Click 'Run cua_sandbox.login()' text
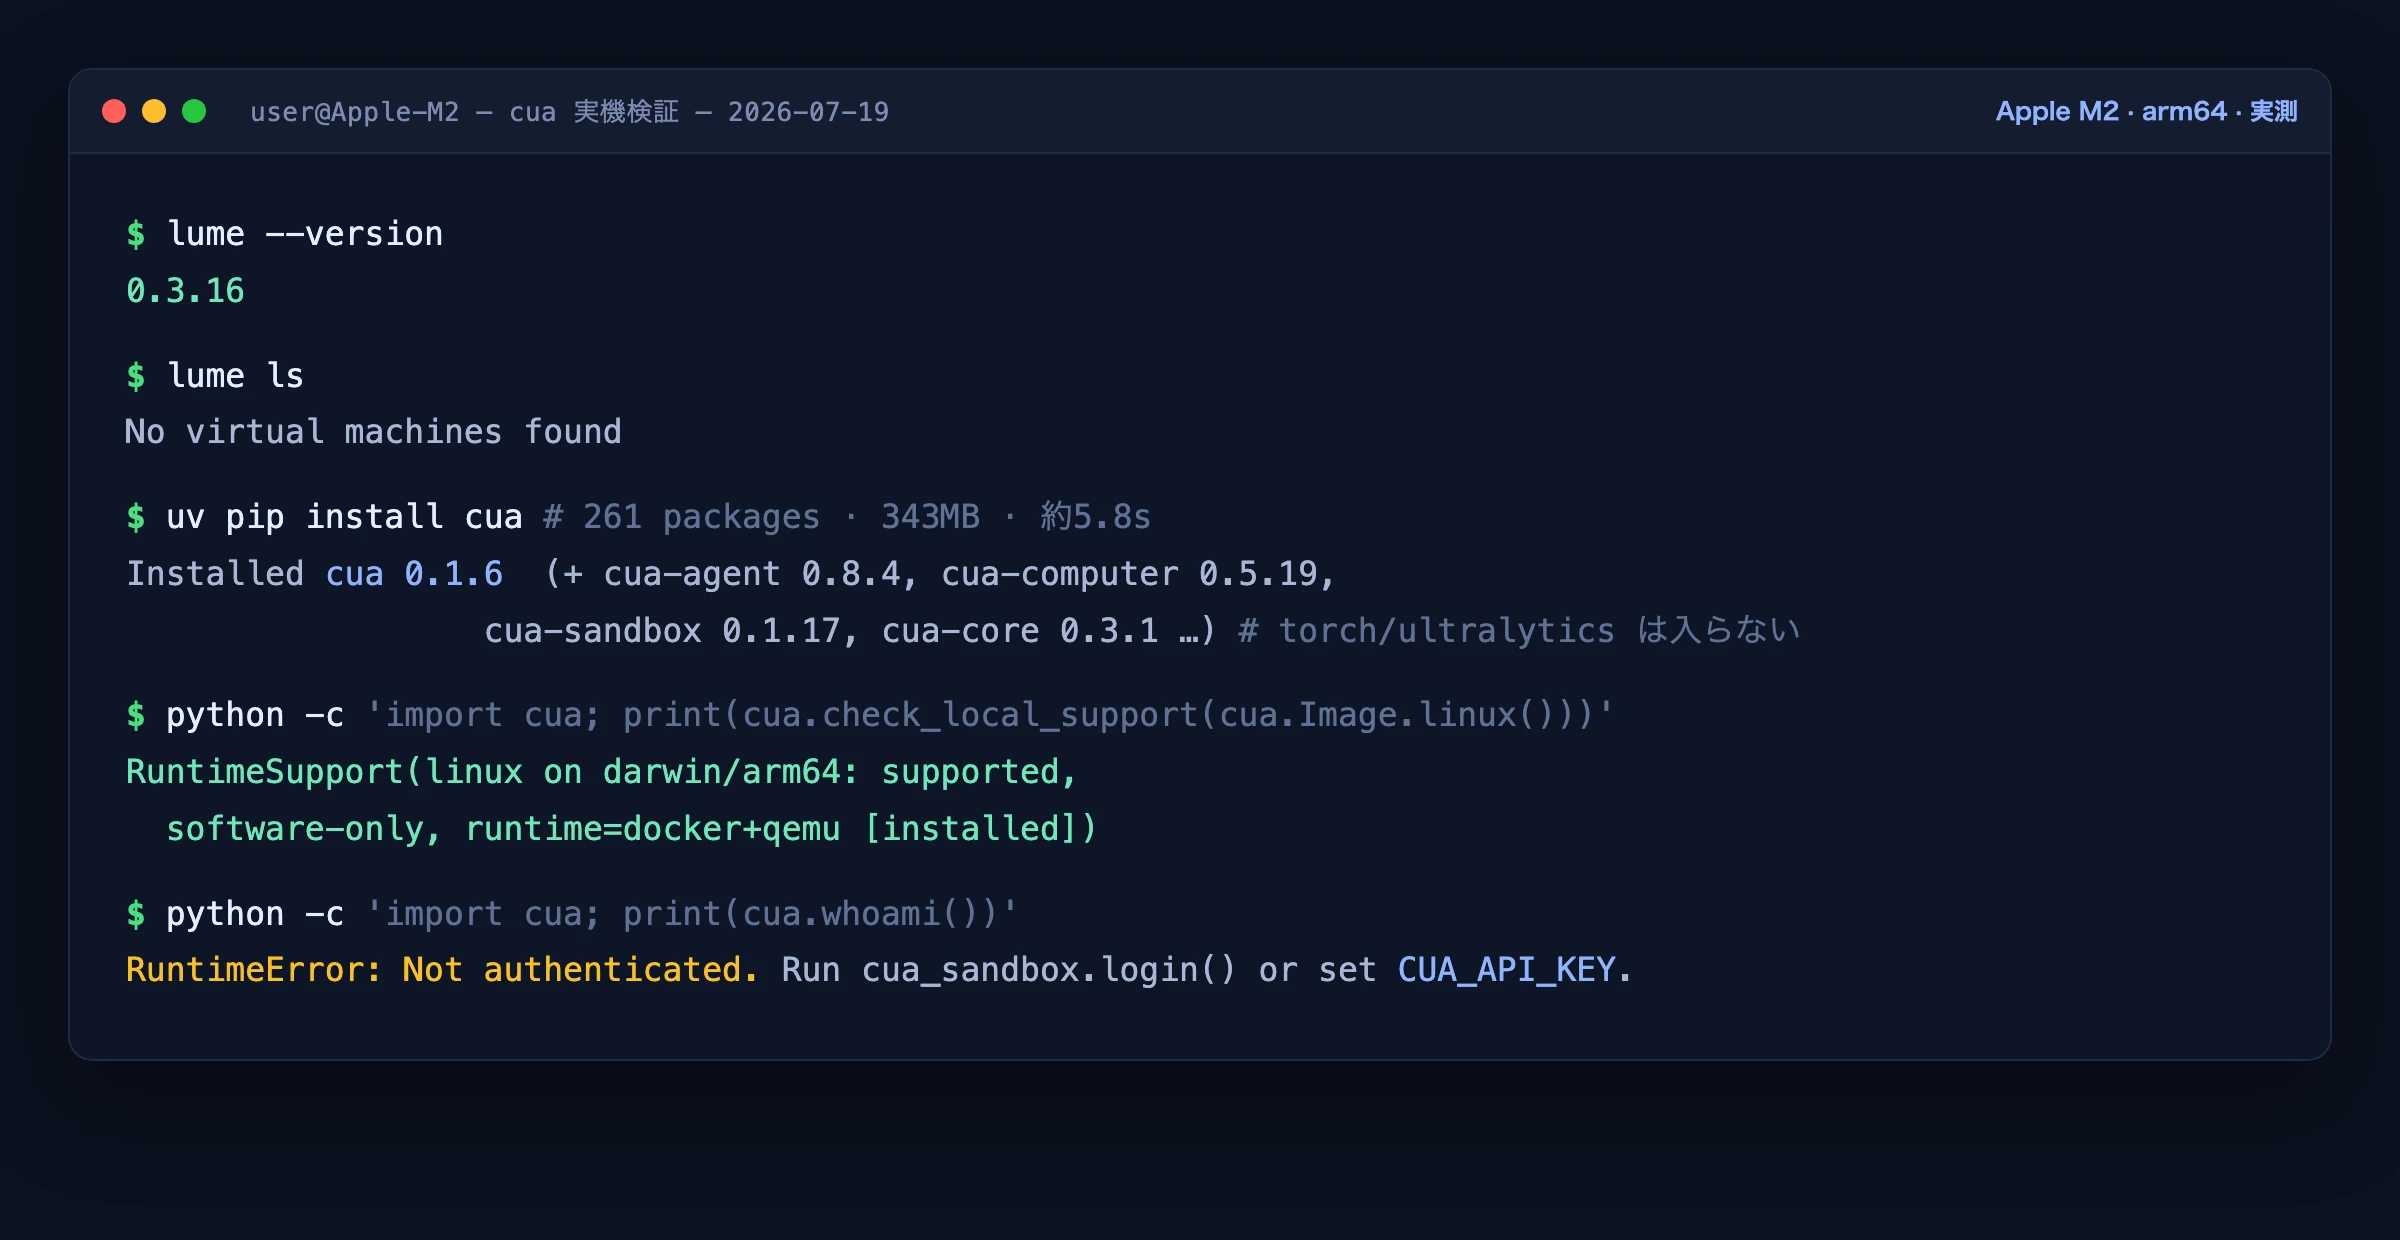The height and width of the screenshot is (1240, 2400). [1009, 970]
